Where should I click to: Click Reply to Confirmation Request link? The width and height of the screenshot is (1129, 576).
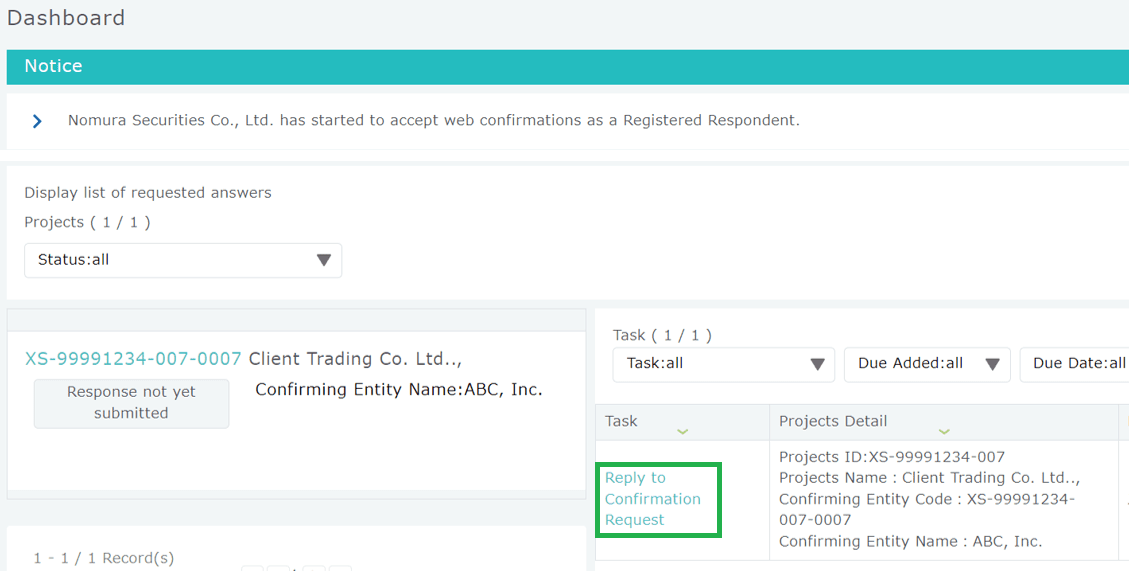(x=652, y=499)
